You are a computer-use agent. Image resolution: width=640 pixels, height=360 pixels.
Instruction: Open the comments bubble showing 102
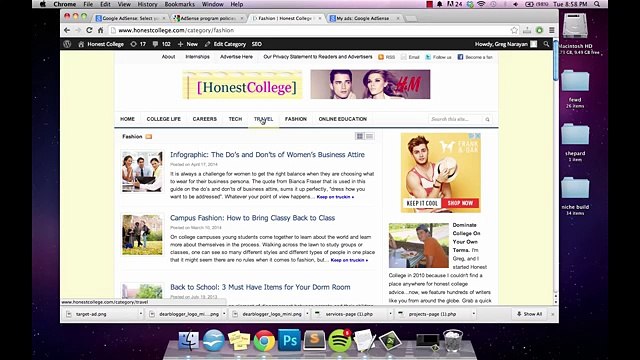click(x=161, y=44)
